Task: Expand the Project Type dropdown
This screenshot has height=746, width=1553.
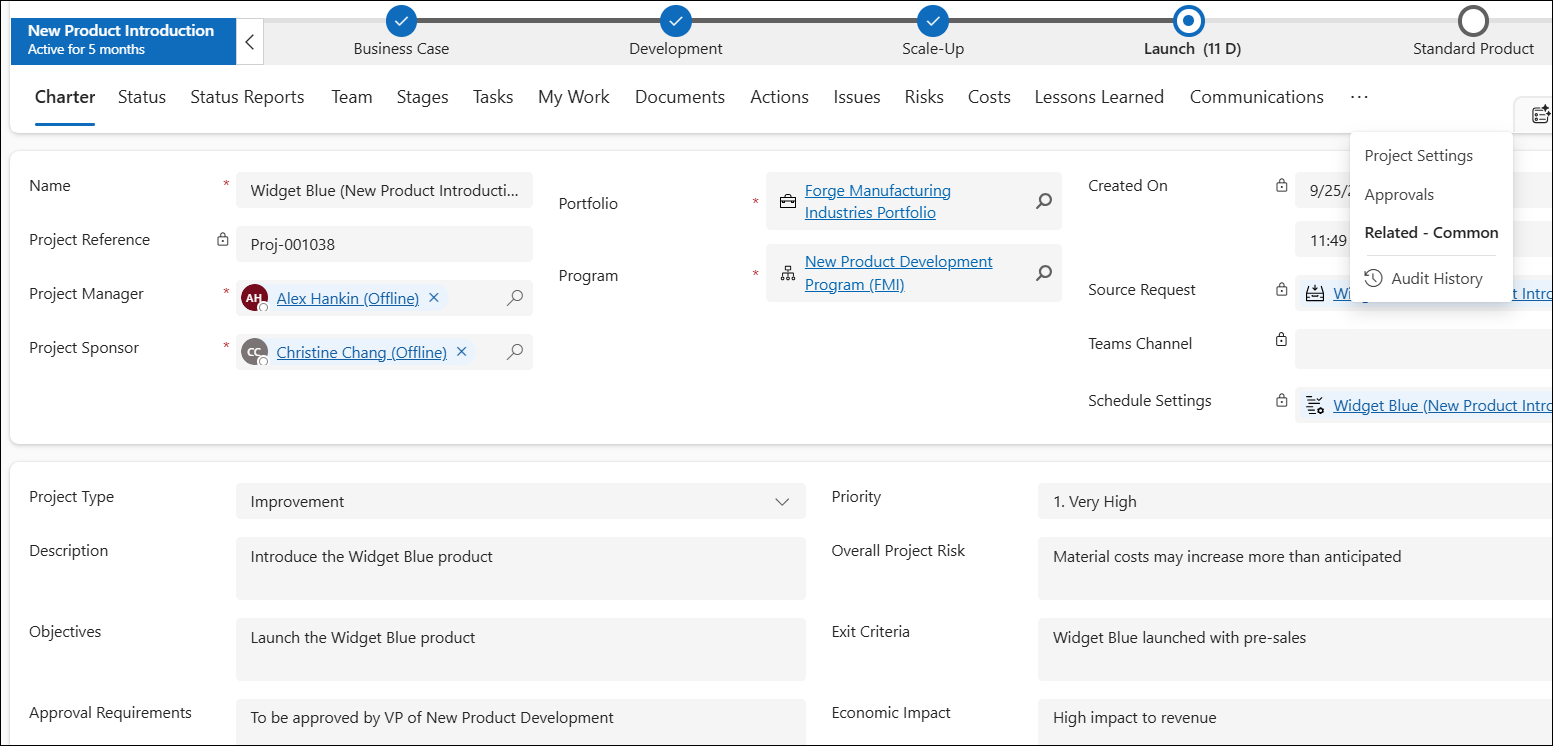Action: click(782, 502)
